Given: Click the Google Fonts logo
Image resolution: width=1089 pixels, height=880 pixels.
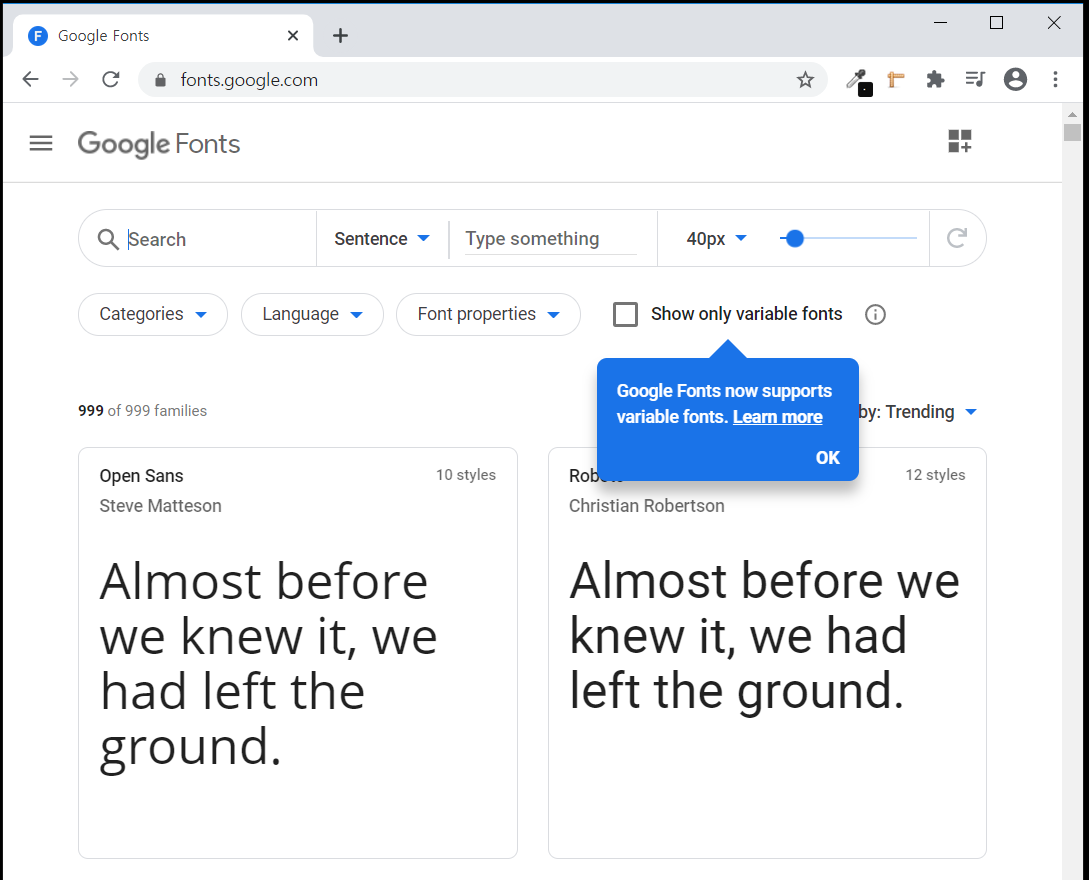Looking at the screenshot, I should click(158, 144).
